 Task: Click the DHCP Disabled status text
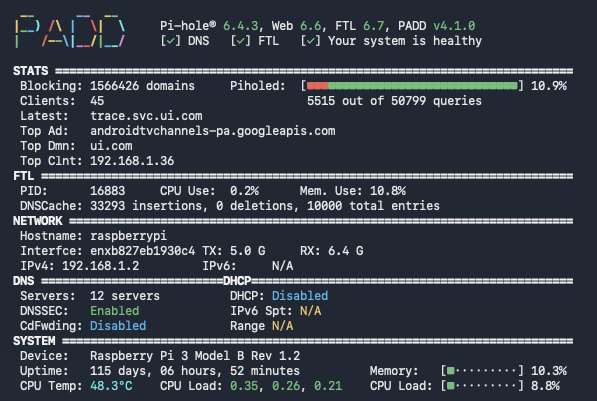[x=300, y=296]
